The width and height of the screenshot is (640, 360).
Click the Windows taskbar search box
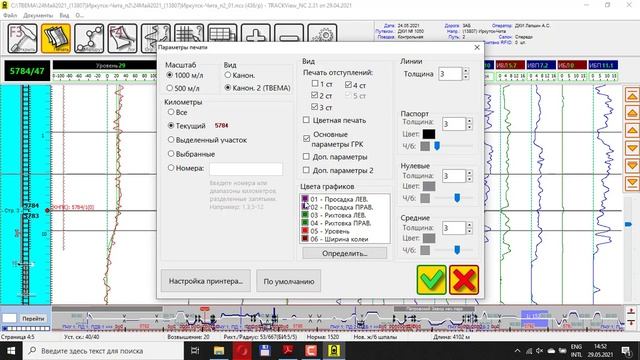(x=102, y=351)
